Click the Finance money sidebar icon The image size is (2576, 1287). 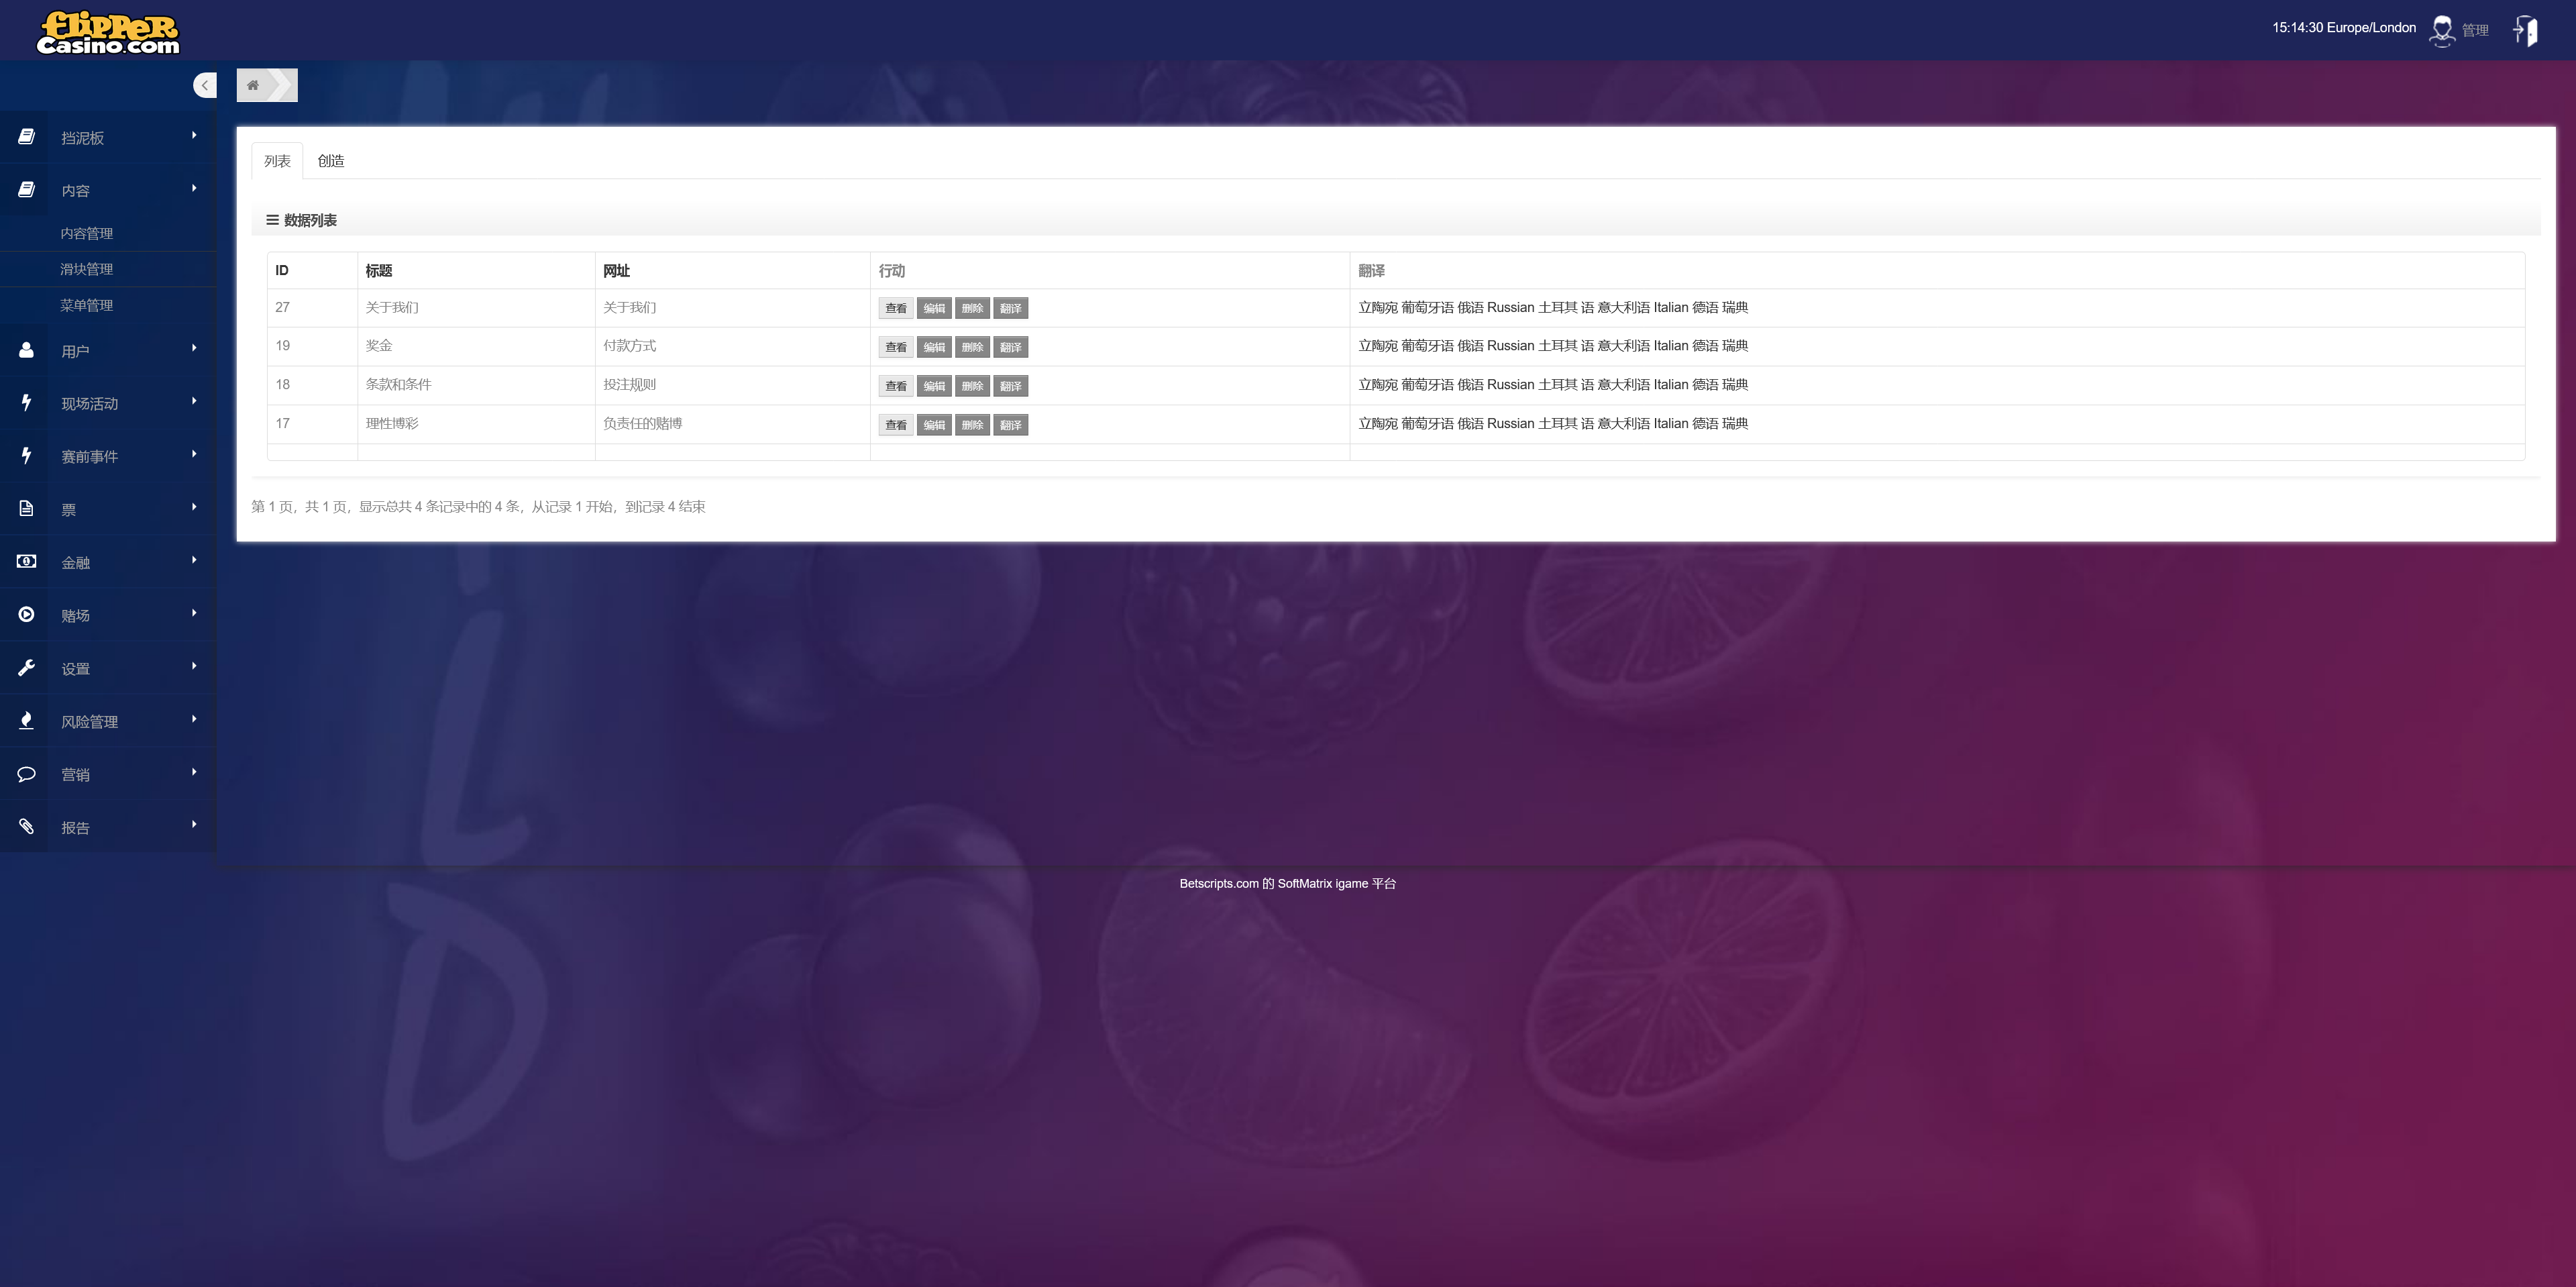pyautogui.click(x=26, y=562)
